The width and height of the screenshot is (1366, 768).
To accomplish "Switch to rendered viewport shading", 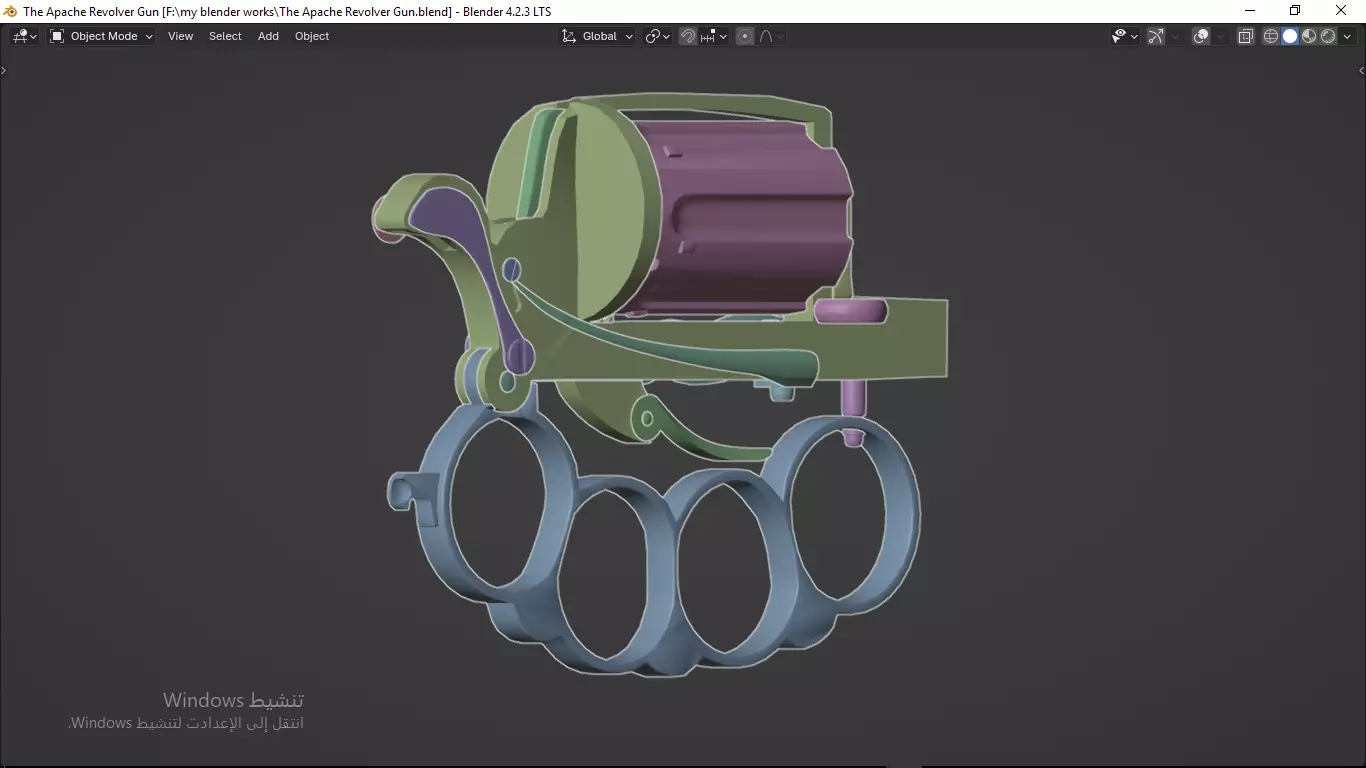I will (x=1328, y=36).
